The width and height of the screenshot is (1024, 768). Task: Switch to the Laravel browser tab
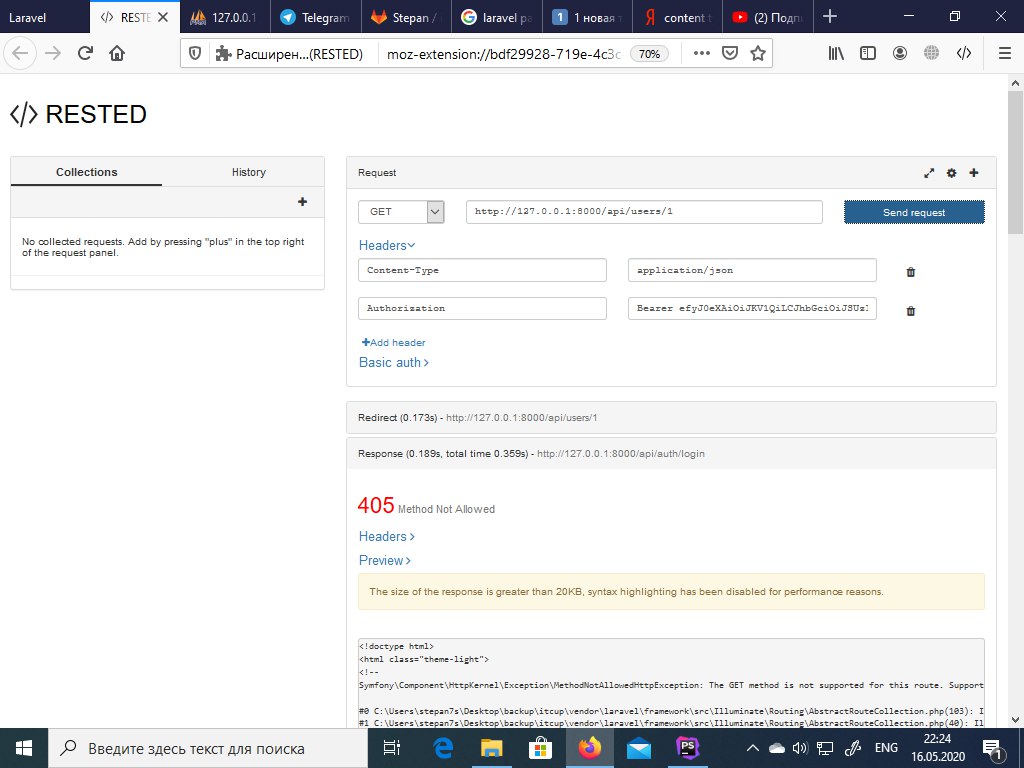pos(44,17)
